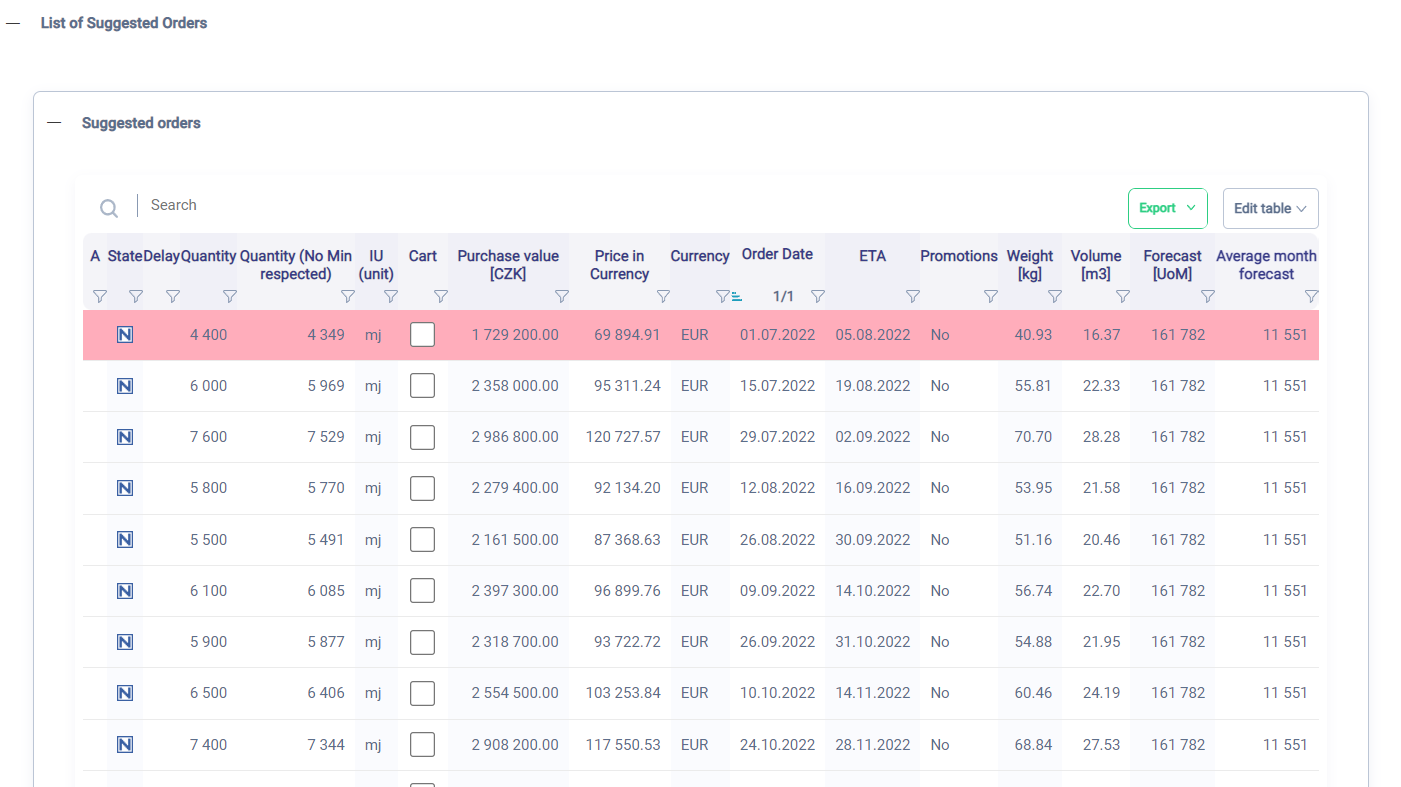Viewport: 1401px width, 787px height.
Task: Open the Edit table dropdown
Action: coord(1270,208)
